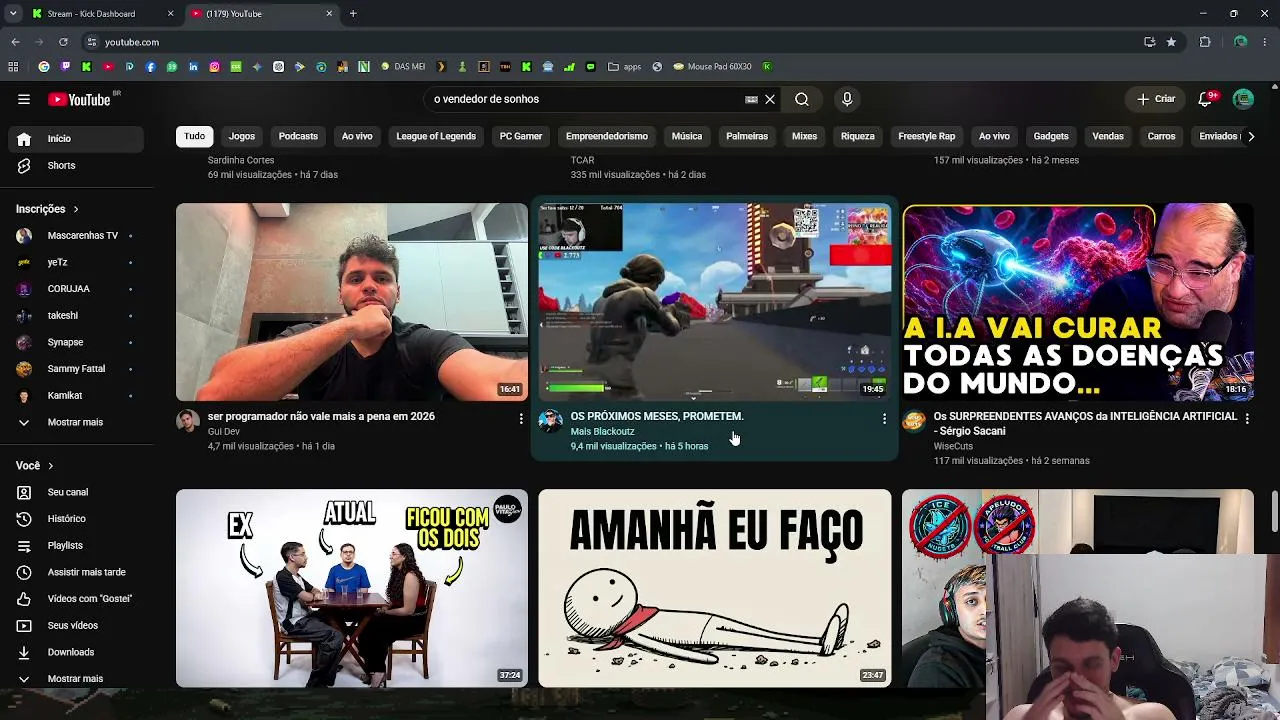Select the Jogos filter chip
1280x720 pixels.
point(242,136)
